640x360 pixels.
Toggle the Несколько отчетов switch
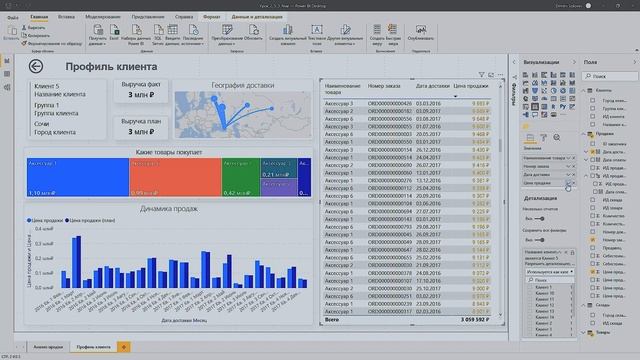539,219
